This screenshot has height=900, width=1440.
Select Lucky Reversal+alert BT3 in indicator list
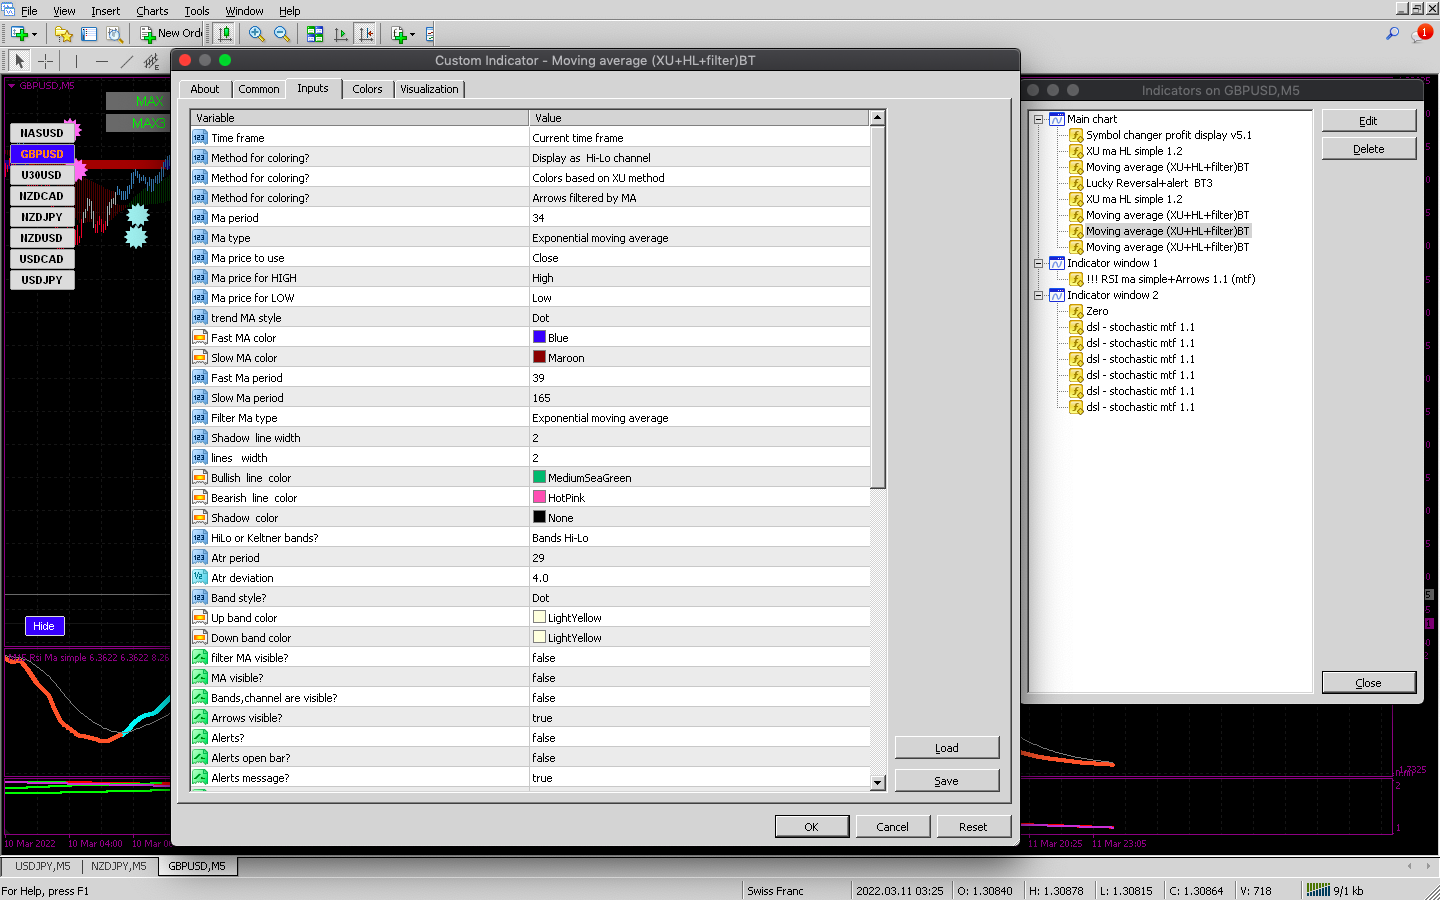tap(1149, 183)
